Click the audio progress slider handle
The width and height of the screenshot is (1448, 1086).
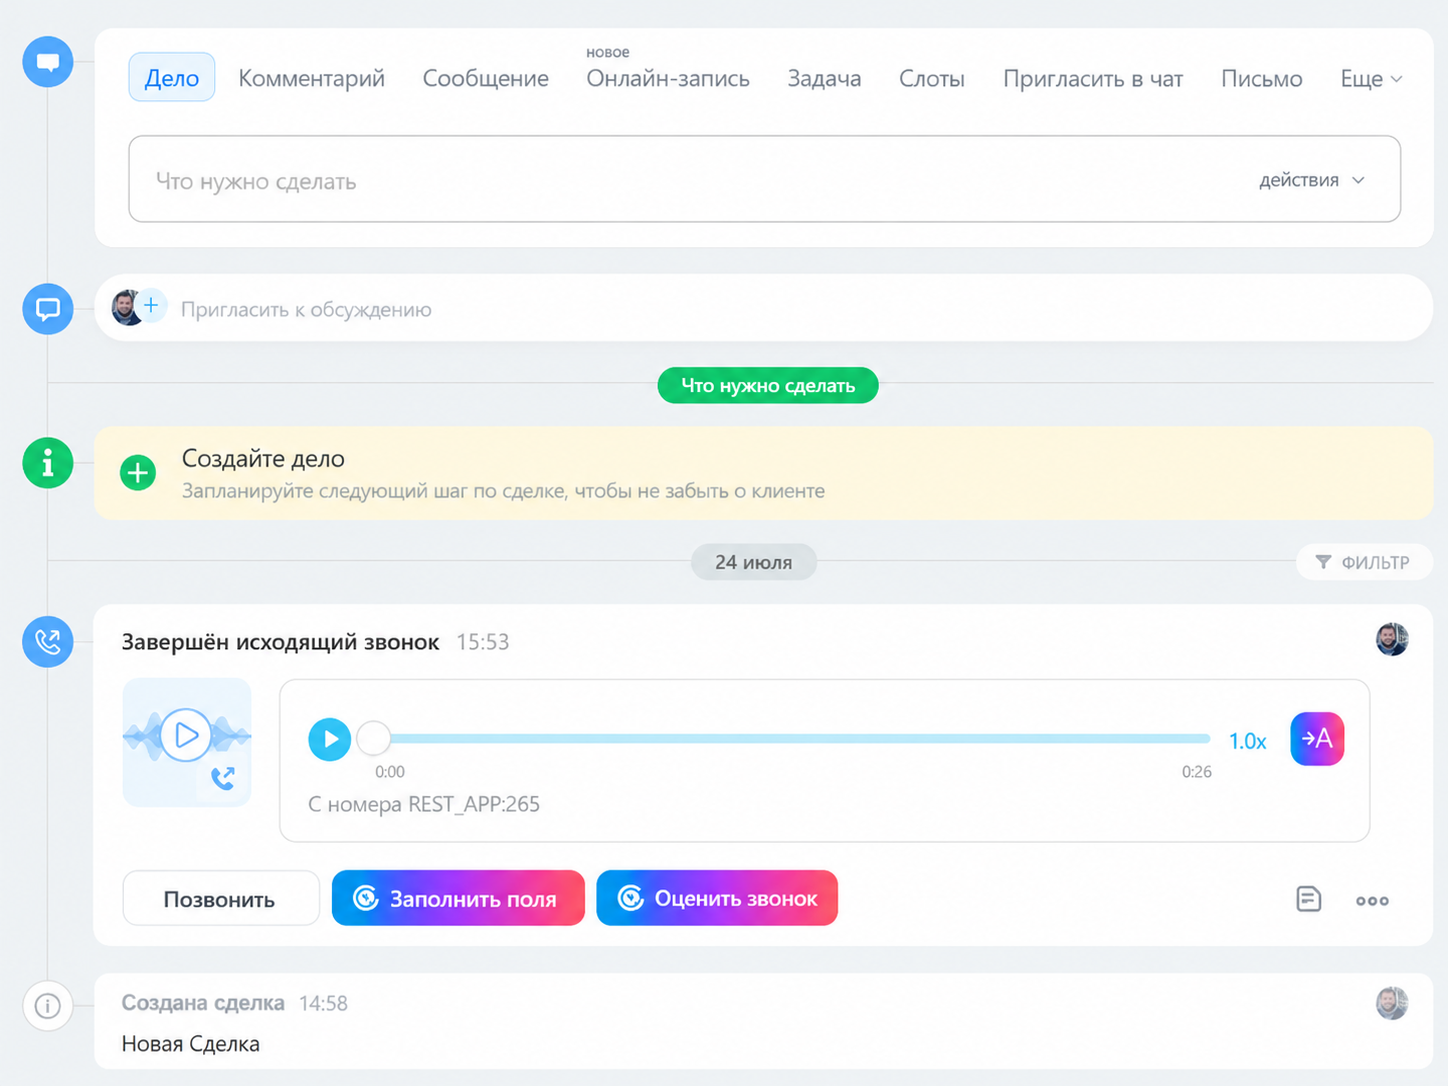point(373,739)
